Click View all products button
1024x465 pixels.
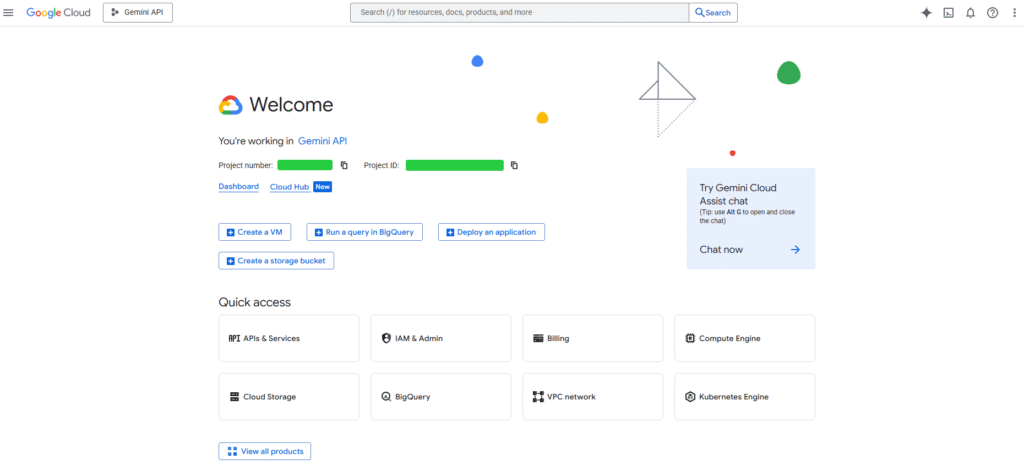(x=264, y=451)
